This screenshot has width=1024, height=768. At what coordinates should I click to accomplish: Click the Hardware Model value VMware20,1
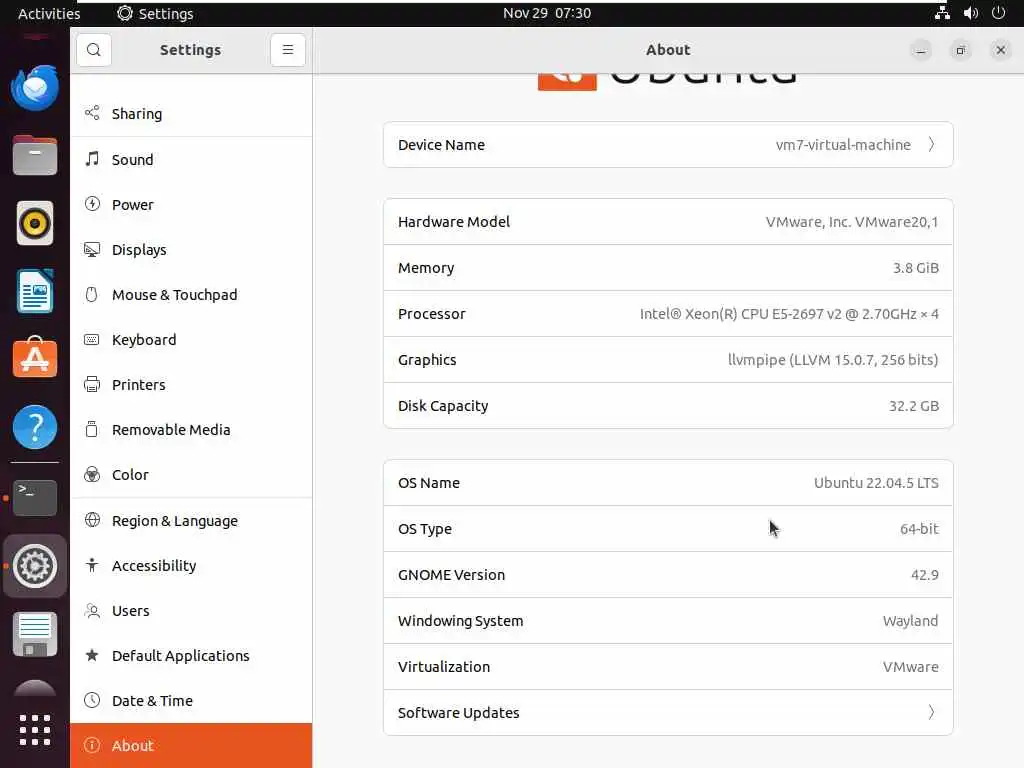(852, 222)
